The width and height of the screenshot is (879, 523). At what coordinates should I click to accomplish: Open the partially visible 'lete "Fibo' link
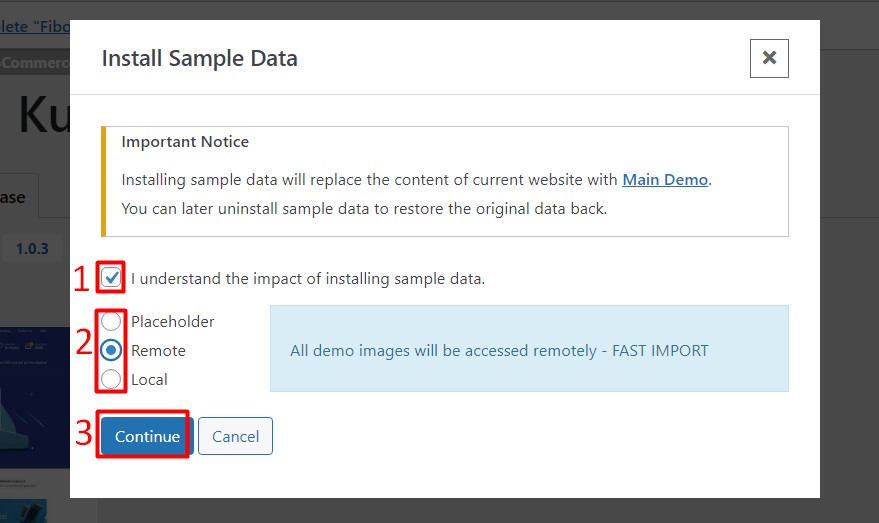tap(35, 26)
